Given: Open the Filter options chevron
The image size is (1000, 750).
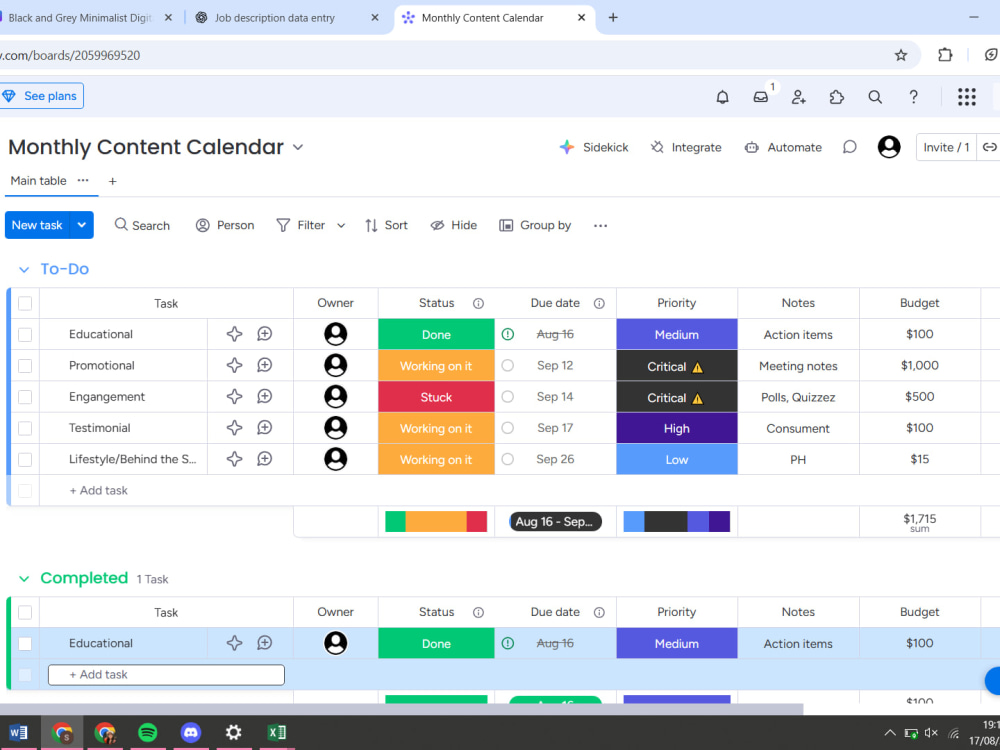Looking at the screenshot, I should (x=341, y=225).
